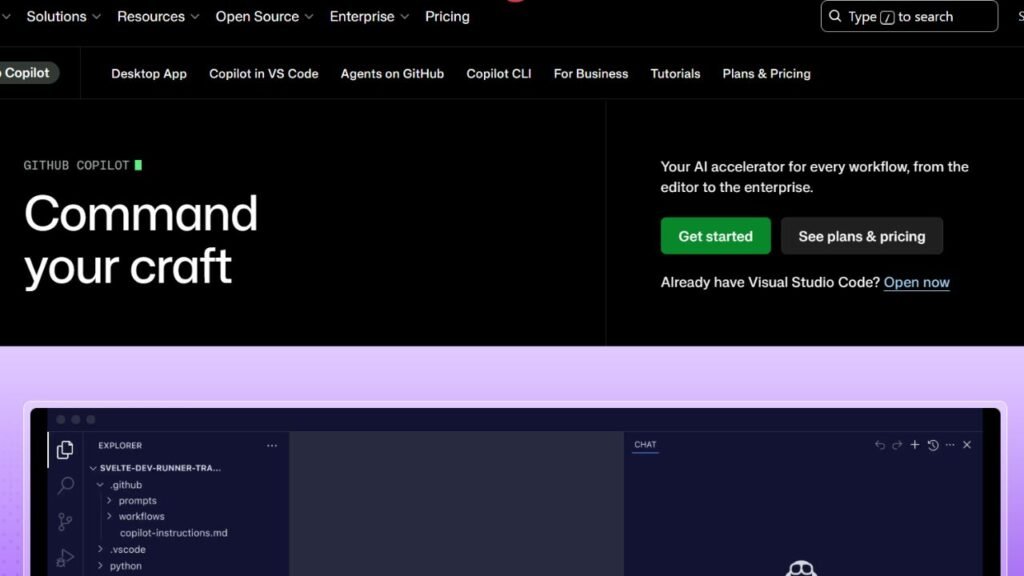This screenshot has width=1024, height=576.
Task: Open the Enterprise menu
Action: point(369,17)
